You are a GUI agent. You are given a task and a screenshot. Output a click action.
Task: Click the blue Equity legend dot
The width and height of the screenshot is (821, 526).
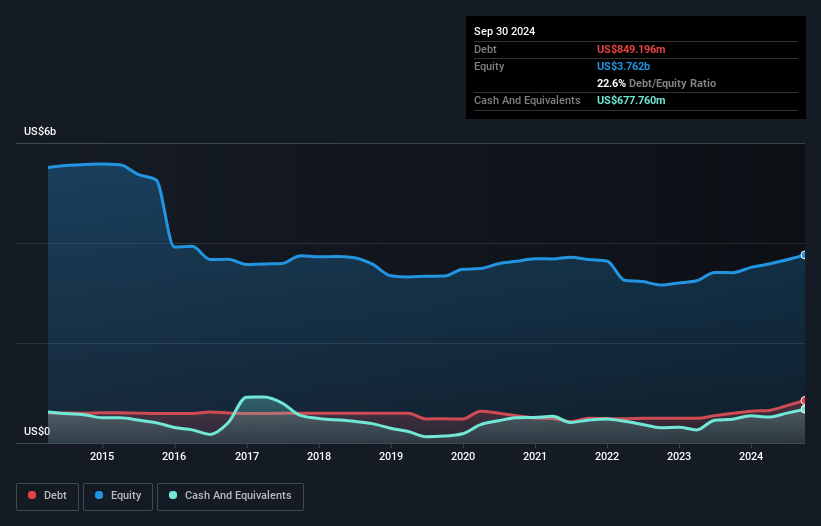point(99,495)
